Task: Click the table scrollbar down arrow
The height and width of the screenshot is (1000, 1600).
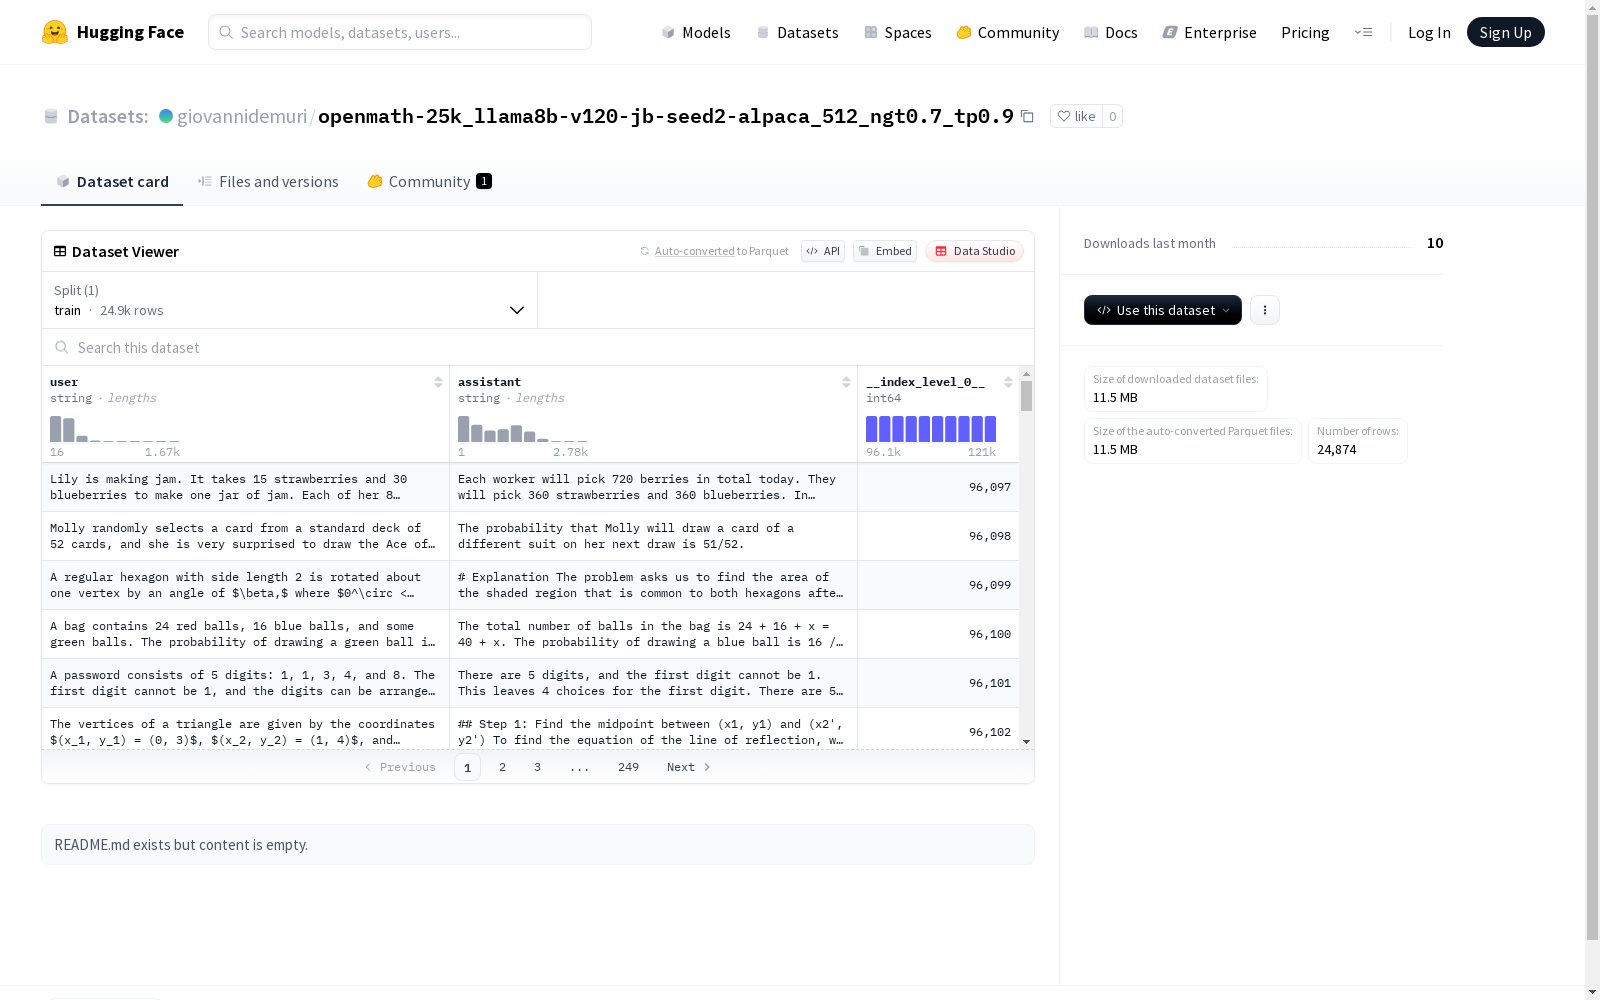Action: click(1026, 742)
